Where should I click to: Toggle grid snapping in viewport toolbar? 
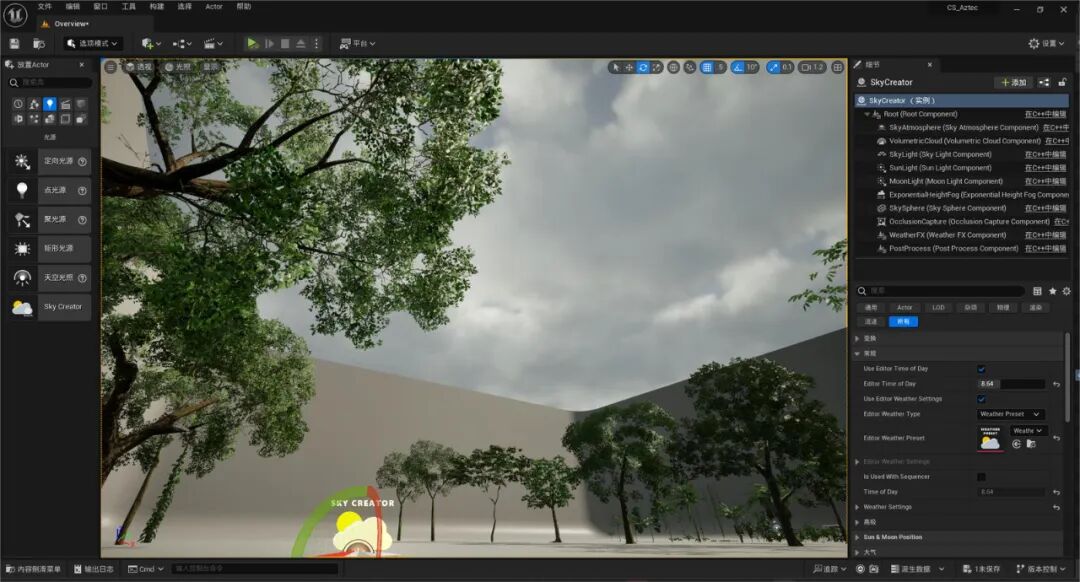(x=707, y=67)
